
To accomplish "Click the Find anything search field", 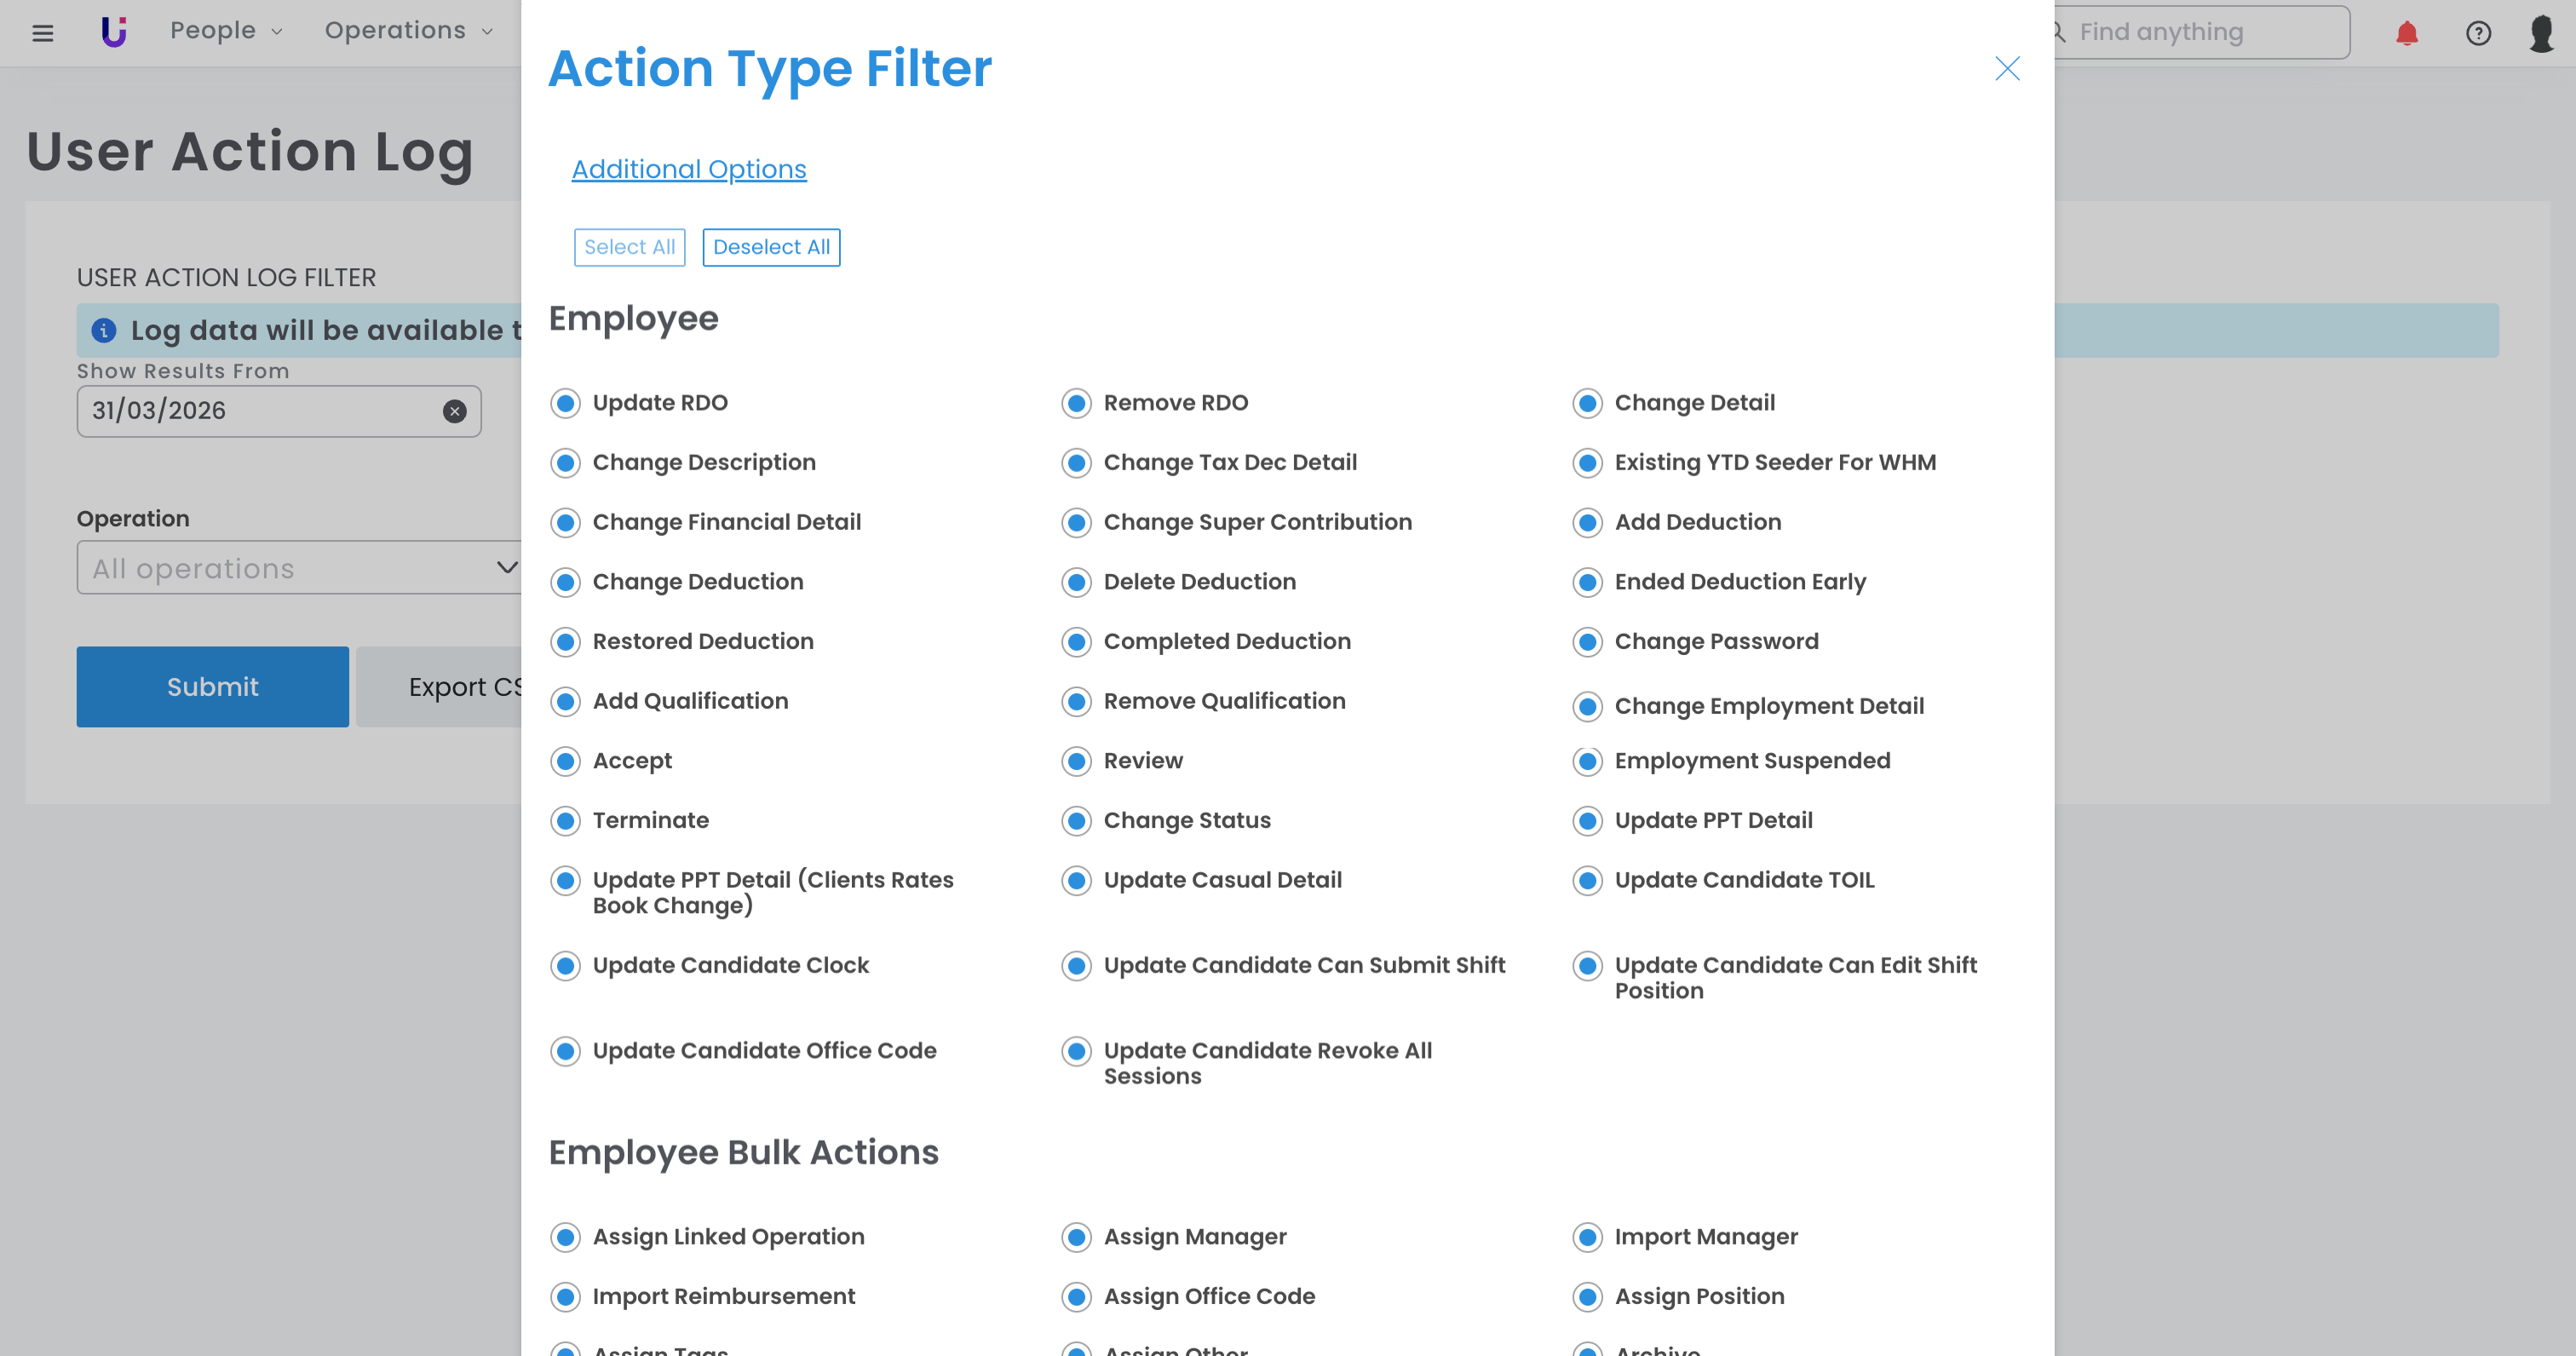I will pyautogui.click(x=2200, y=32).
